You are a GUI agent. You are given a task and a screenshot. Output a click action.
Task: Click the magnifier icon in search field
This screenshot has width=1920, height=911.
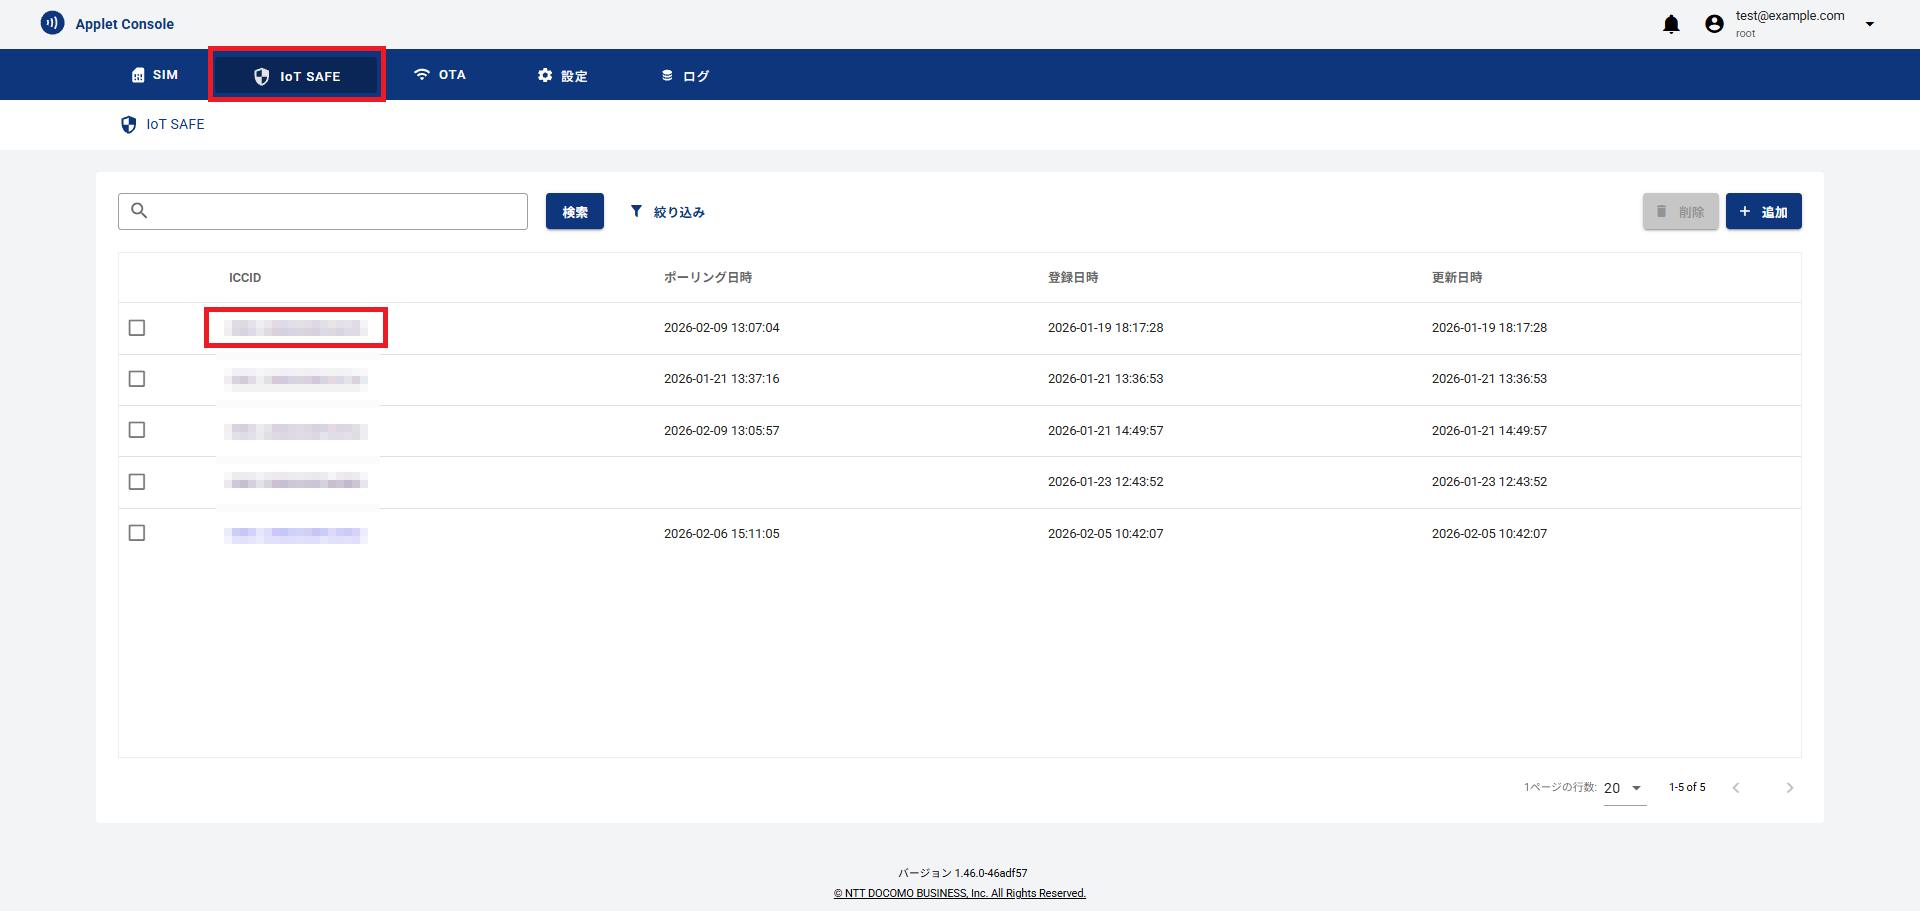139,211
